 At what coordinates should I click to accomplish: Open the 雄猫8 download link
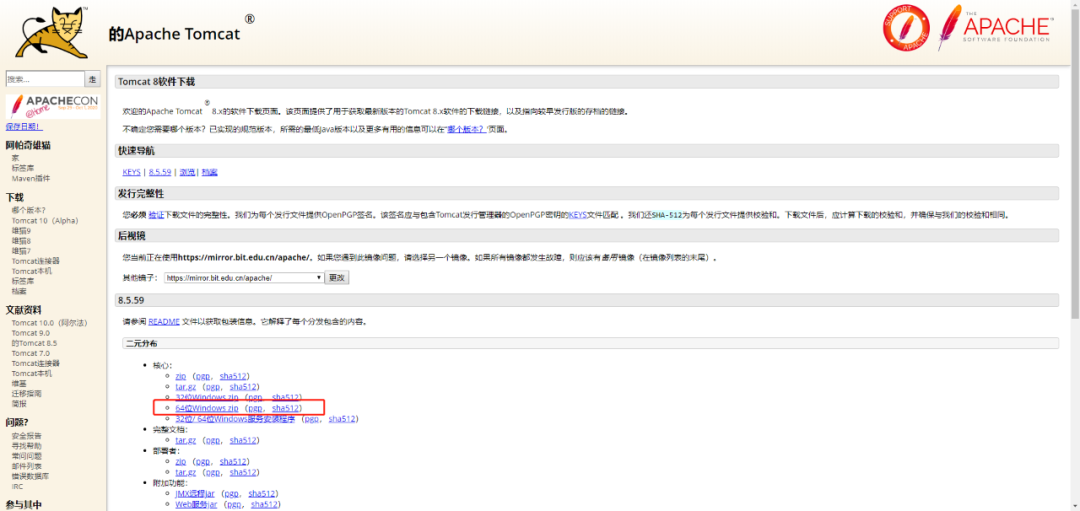pyautogui.click(x=21, y=241)
